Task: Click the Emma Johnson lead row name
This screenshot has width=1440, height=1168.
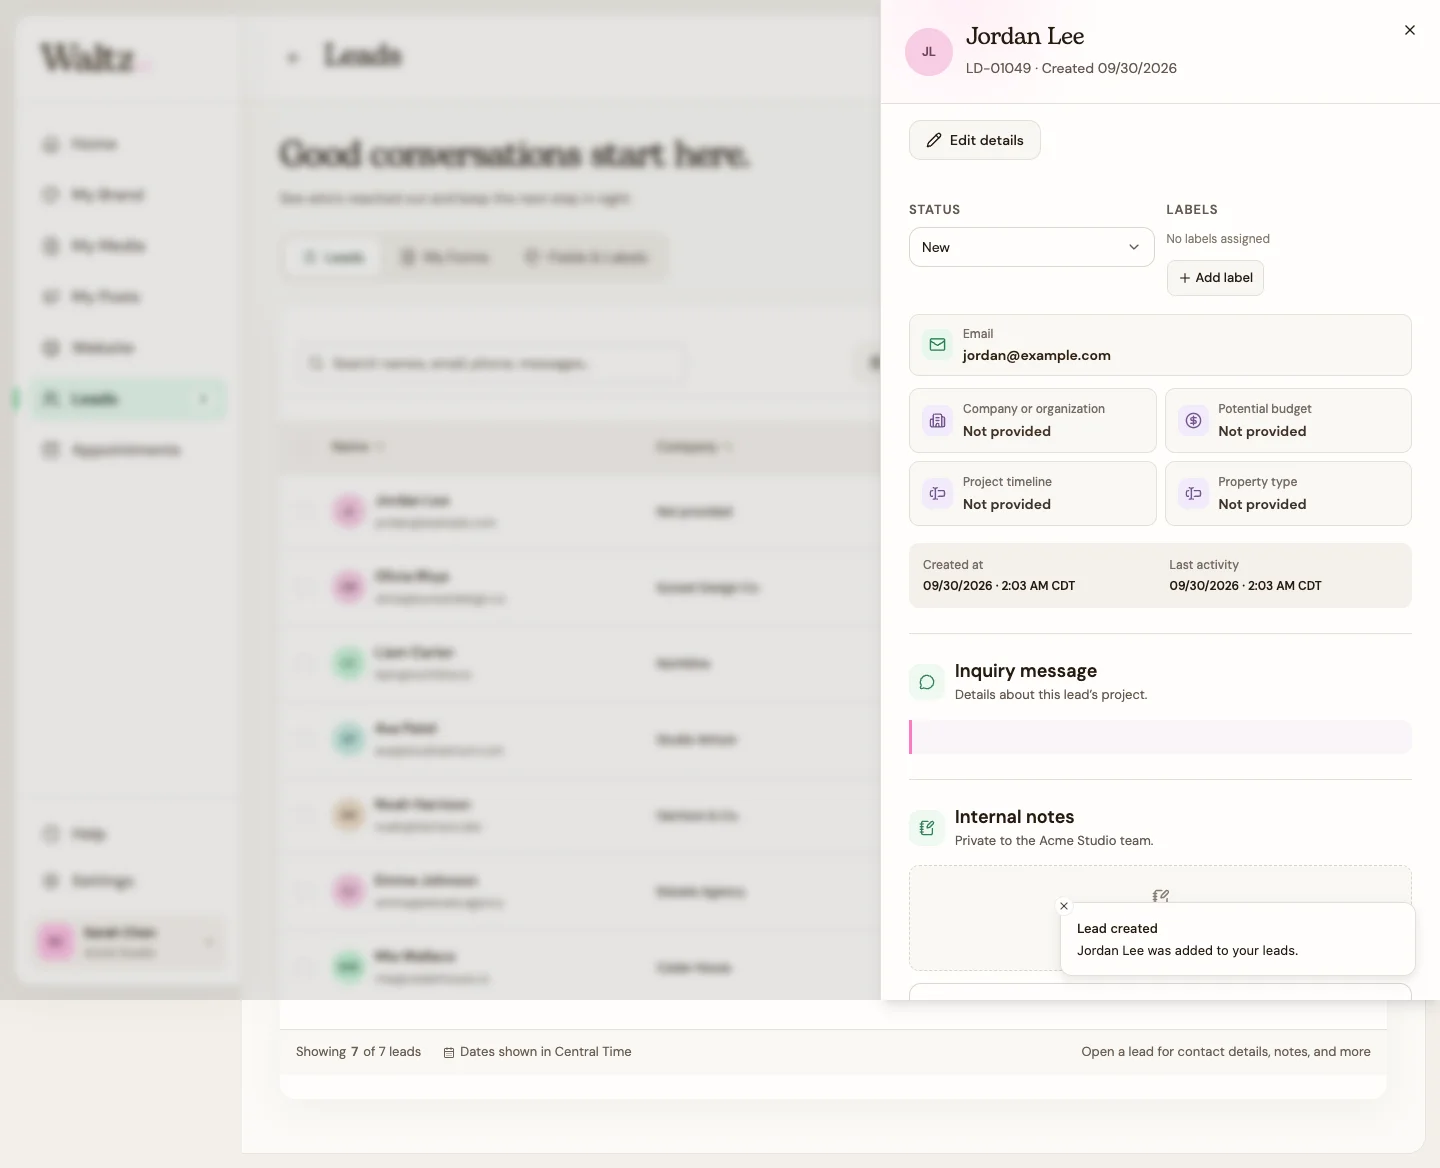Action: (x=426, y=880)
